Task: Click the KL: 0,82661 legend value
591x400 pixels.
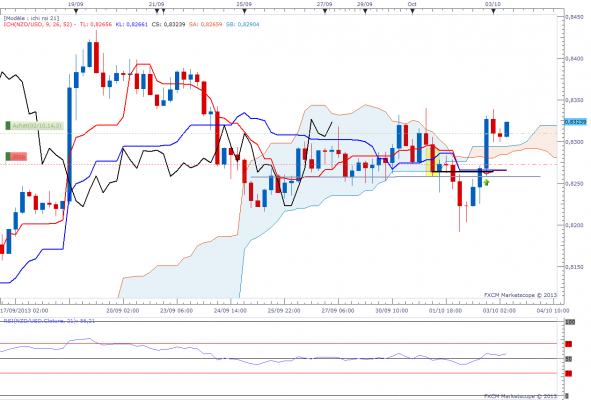Action: pyautogui.click(x=132, y=24)
